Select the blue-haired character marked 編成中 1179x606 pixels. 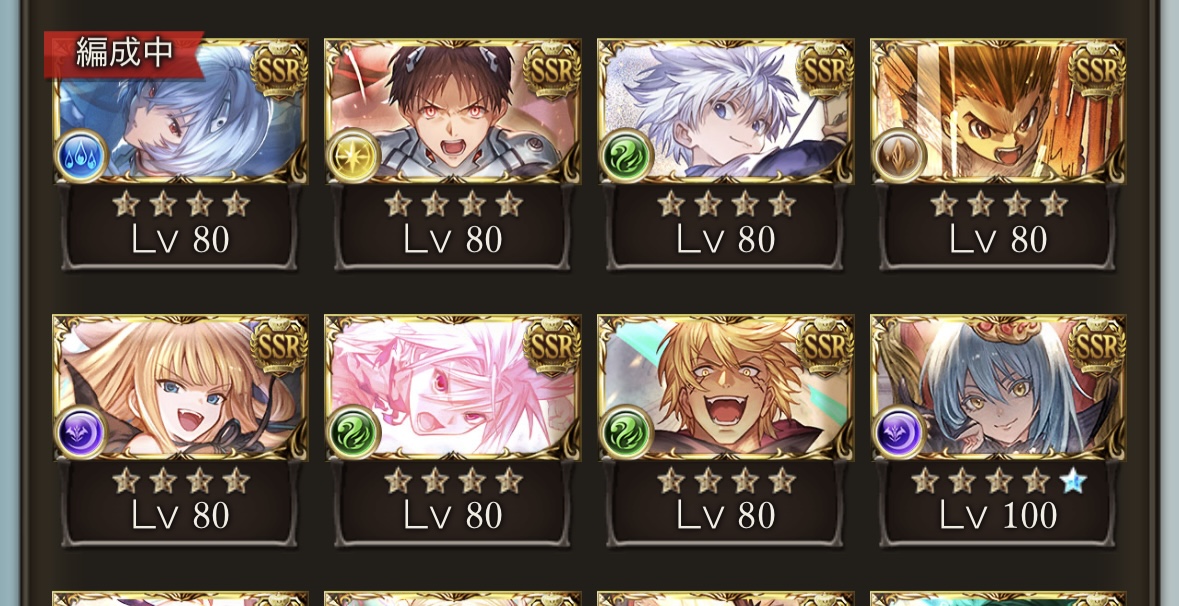(x=180, y=111)
